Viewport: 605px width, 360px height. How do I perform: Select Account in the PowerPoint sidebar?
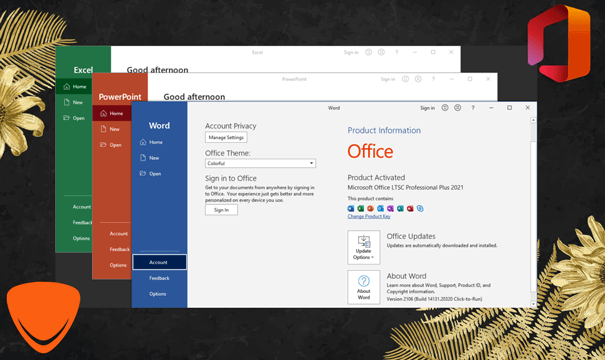pyautogui.click(x=118, y=234)
